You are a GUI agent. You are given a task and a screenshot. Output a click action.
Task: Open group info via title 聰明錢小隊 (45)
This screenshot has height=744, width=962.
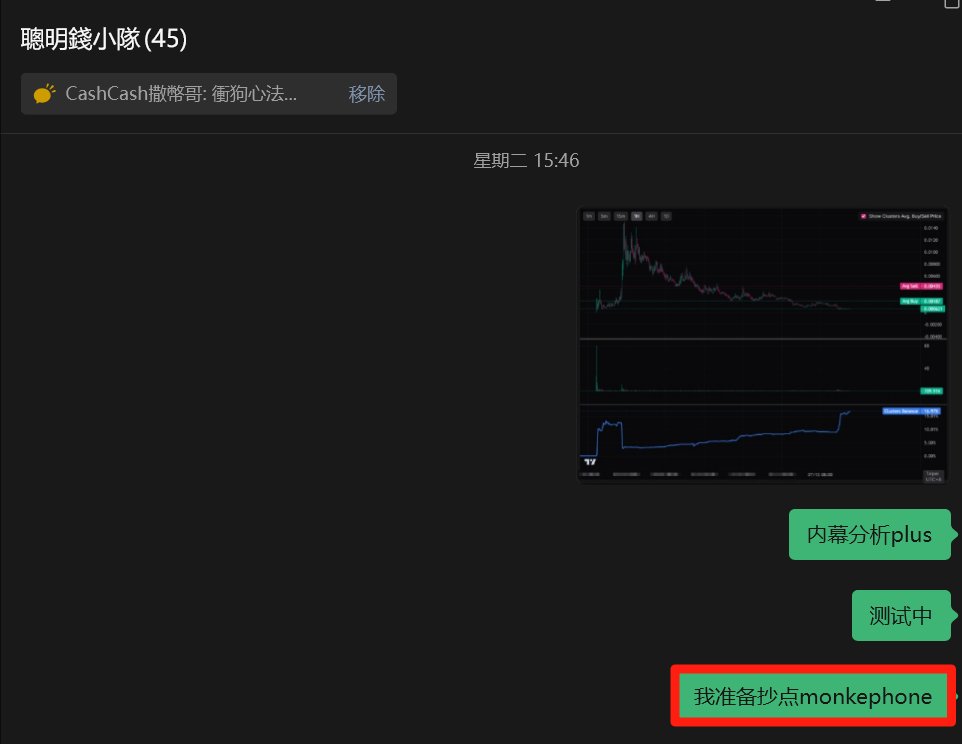[104, 39]
